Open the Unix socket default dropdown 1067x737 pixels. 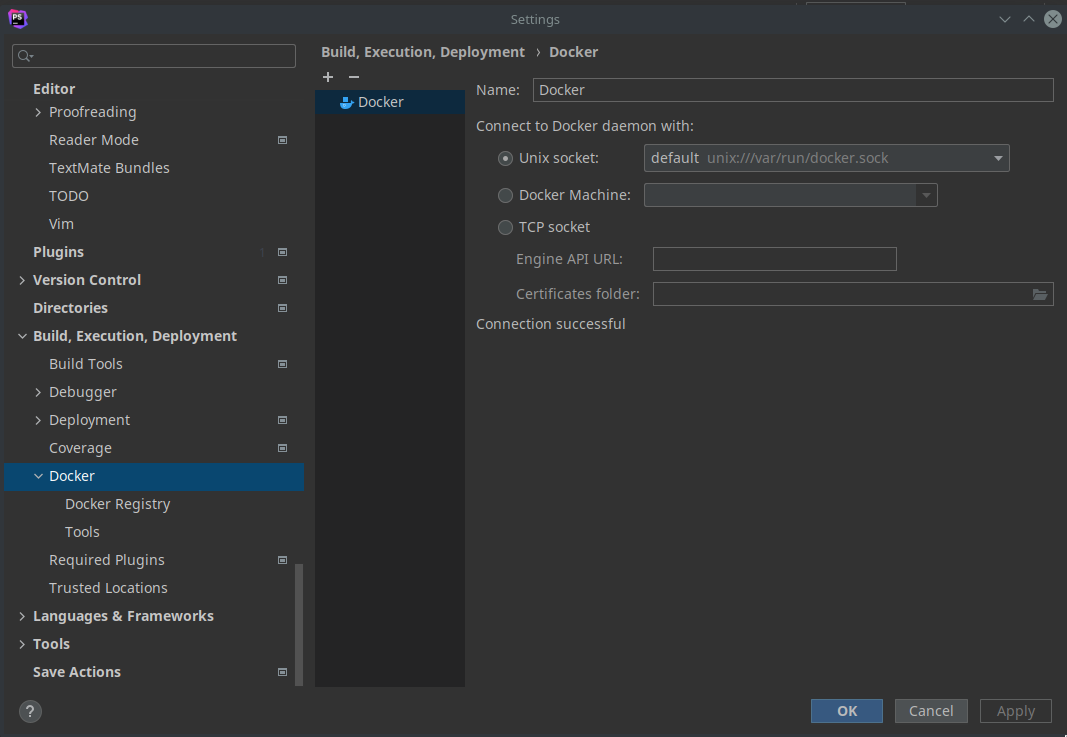tap(826, 158)
